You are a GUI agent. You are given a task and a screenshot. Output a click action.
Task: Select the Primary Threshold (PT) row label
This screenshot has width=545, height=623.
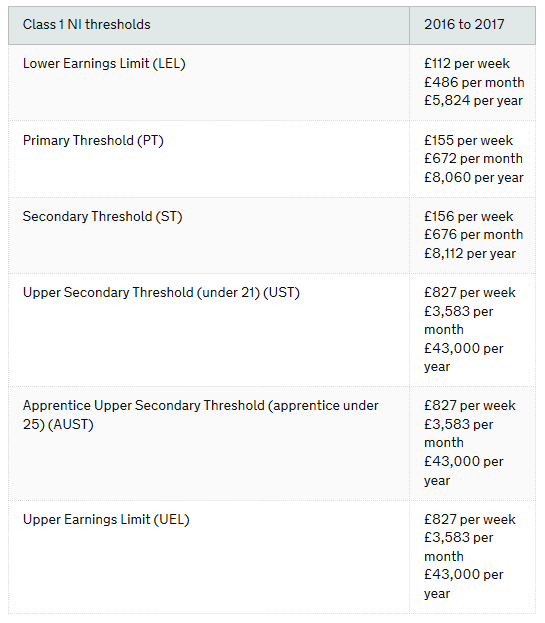point(93,141)
